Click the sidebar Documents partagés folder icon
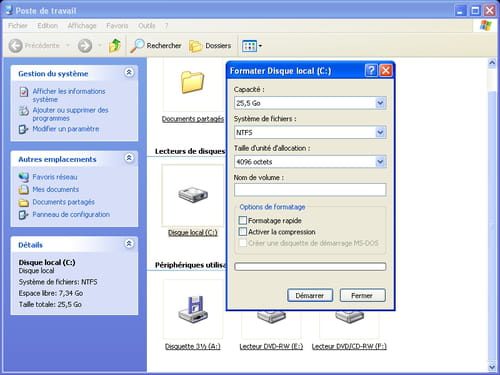Screen dimensions: 500x375 24,202
